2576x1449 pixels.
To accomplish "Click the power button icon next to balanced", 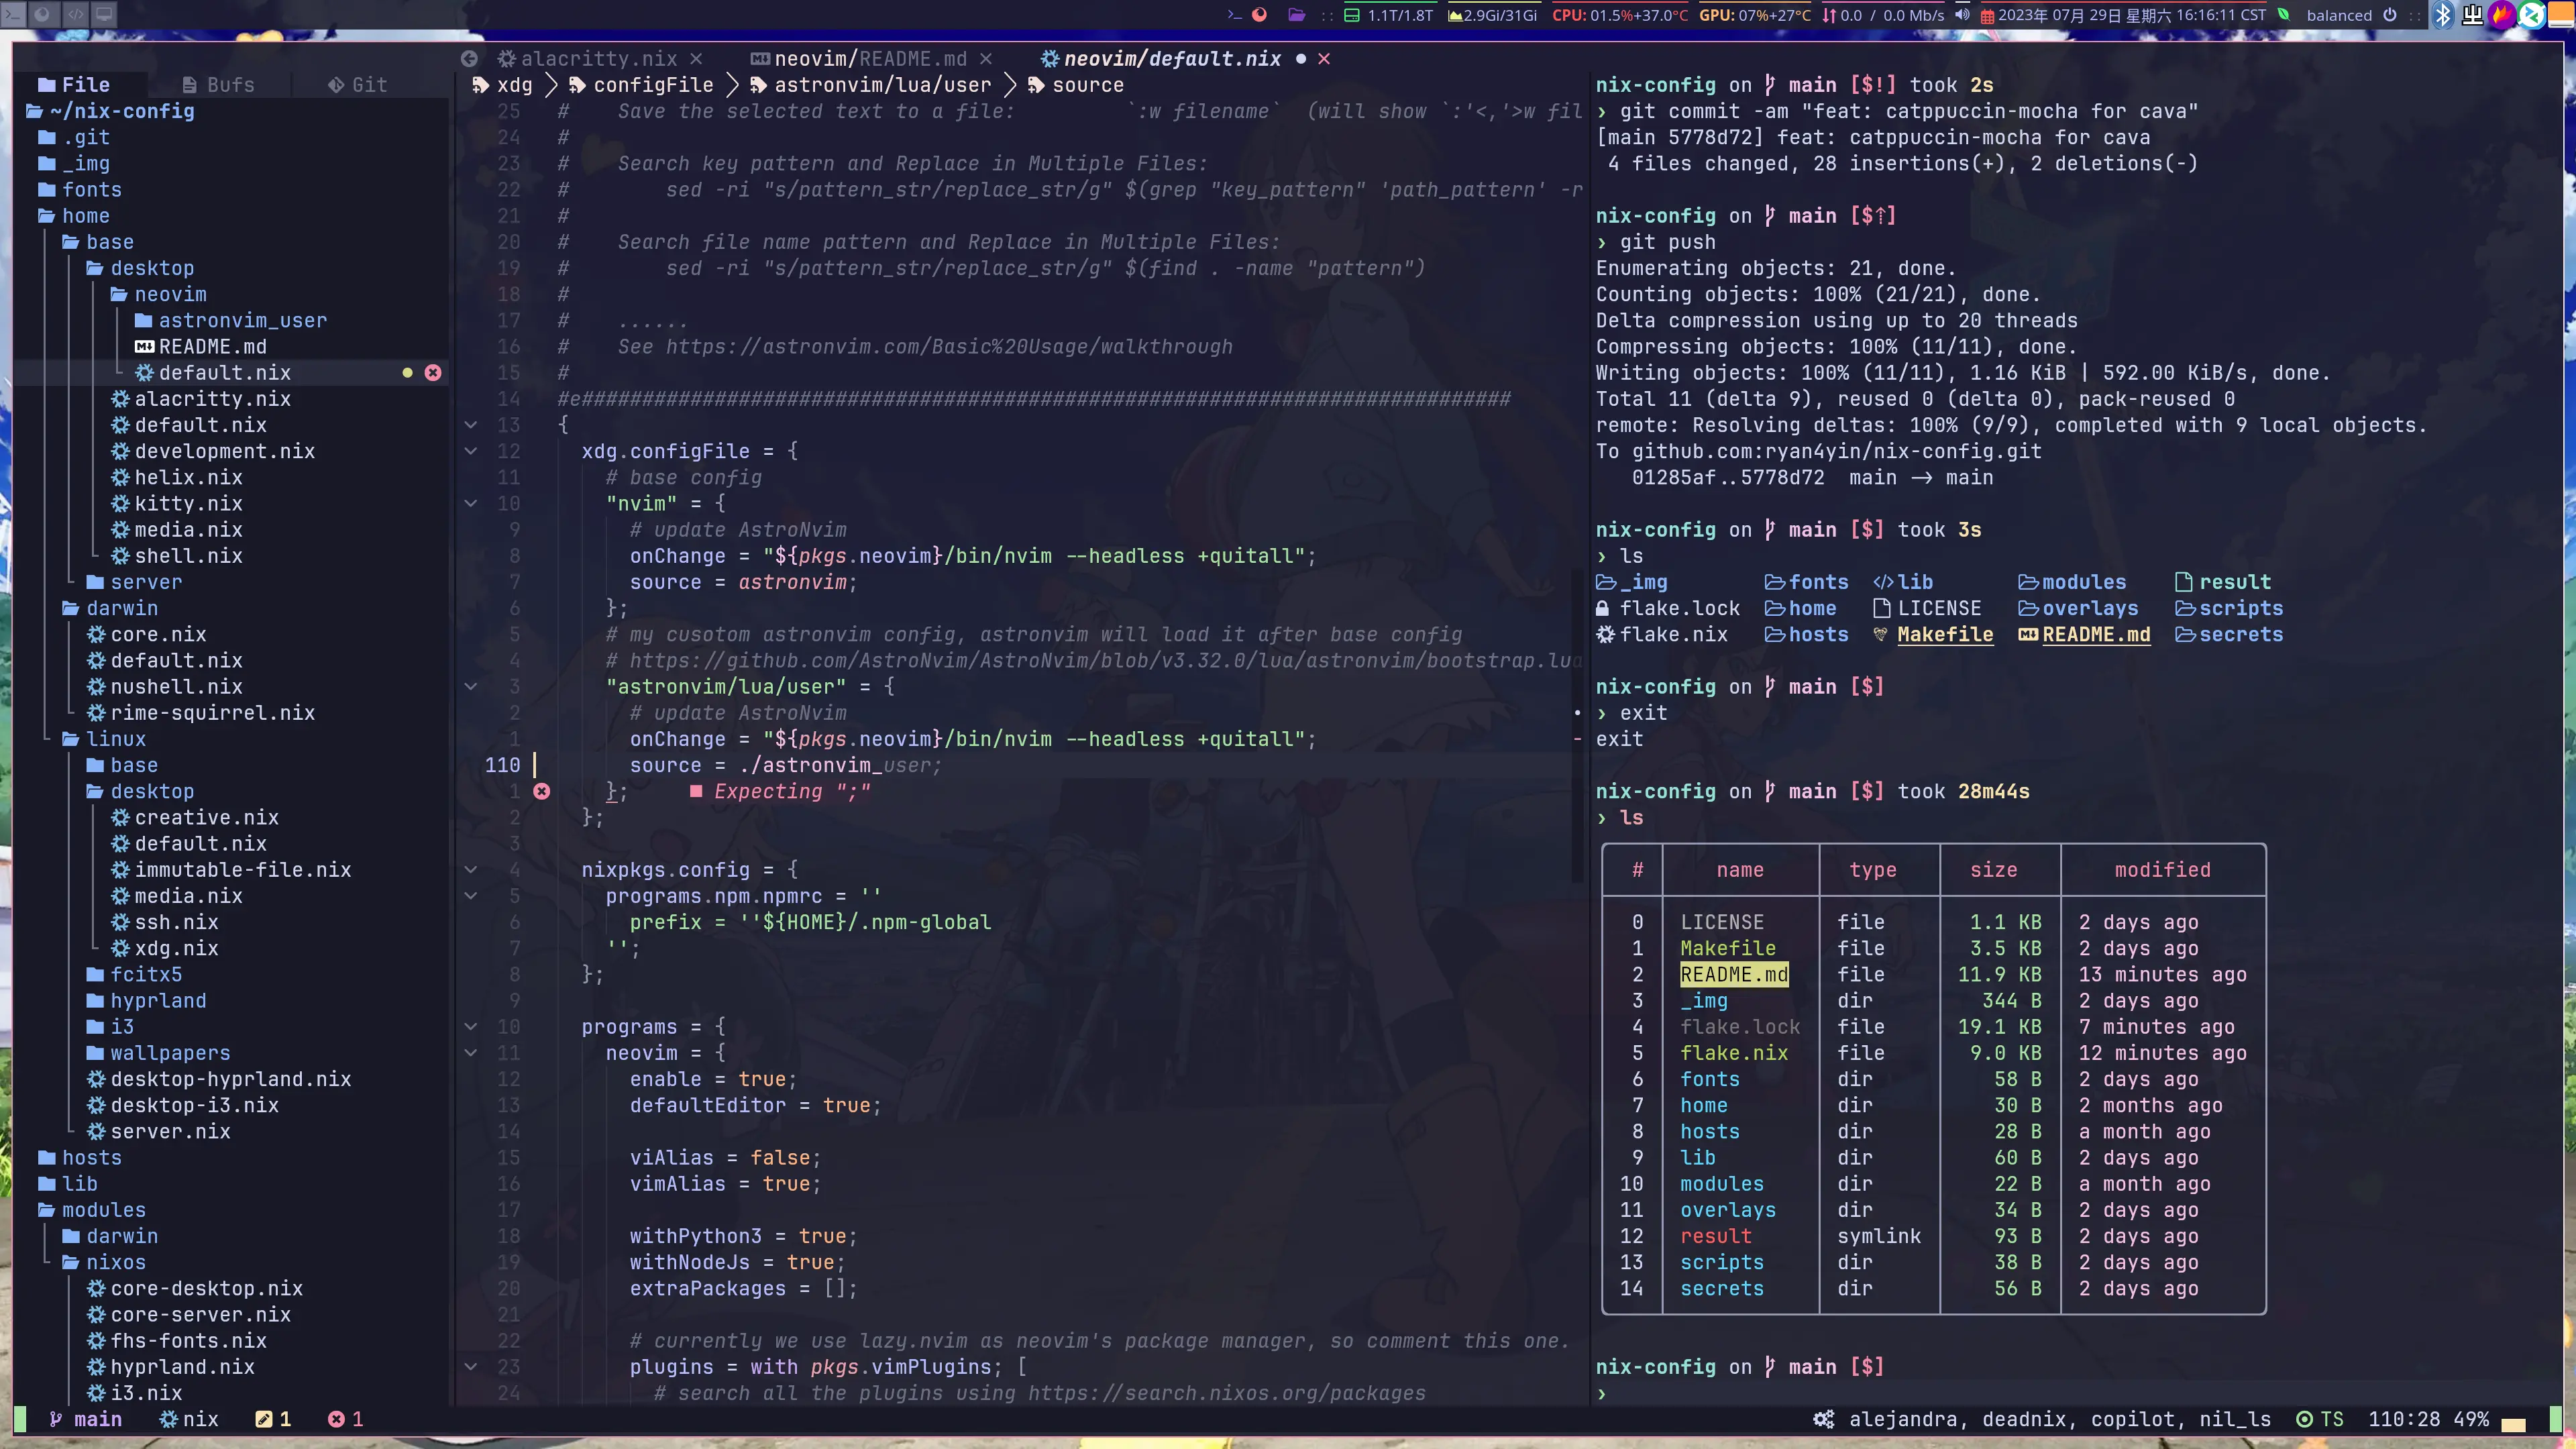I will pos(2390,15).
